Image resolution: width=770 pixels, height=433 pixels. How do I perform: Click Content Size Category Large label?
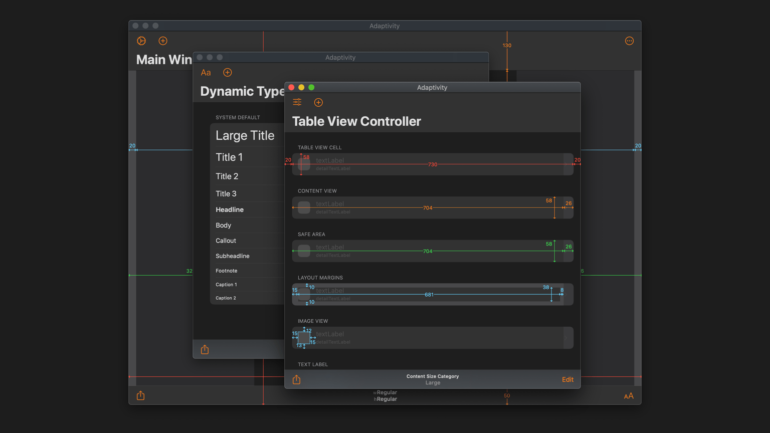[x=433, y=379]
